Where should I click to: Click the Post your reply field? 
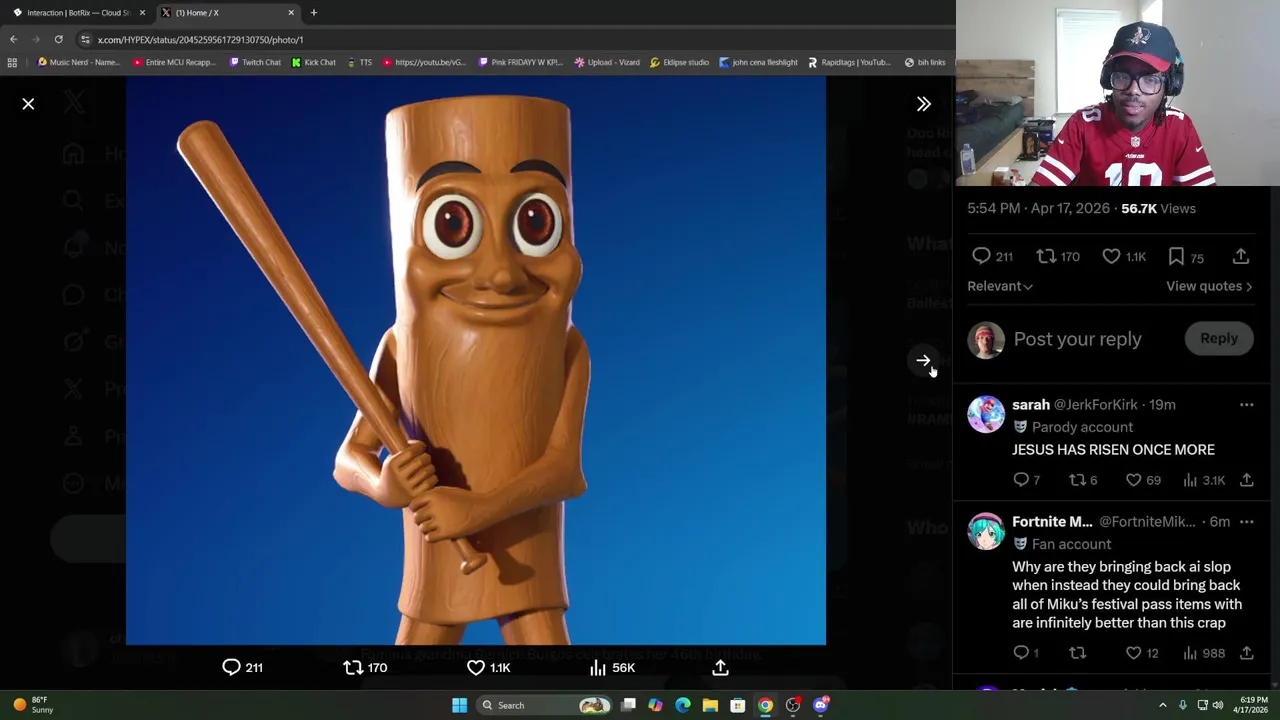(1078, 339)
